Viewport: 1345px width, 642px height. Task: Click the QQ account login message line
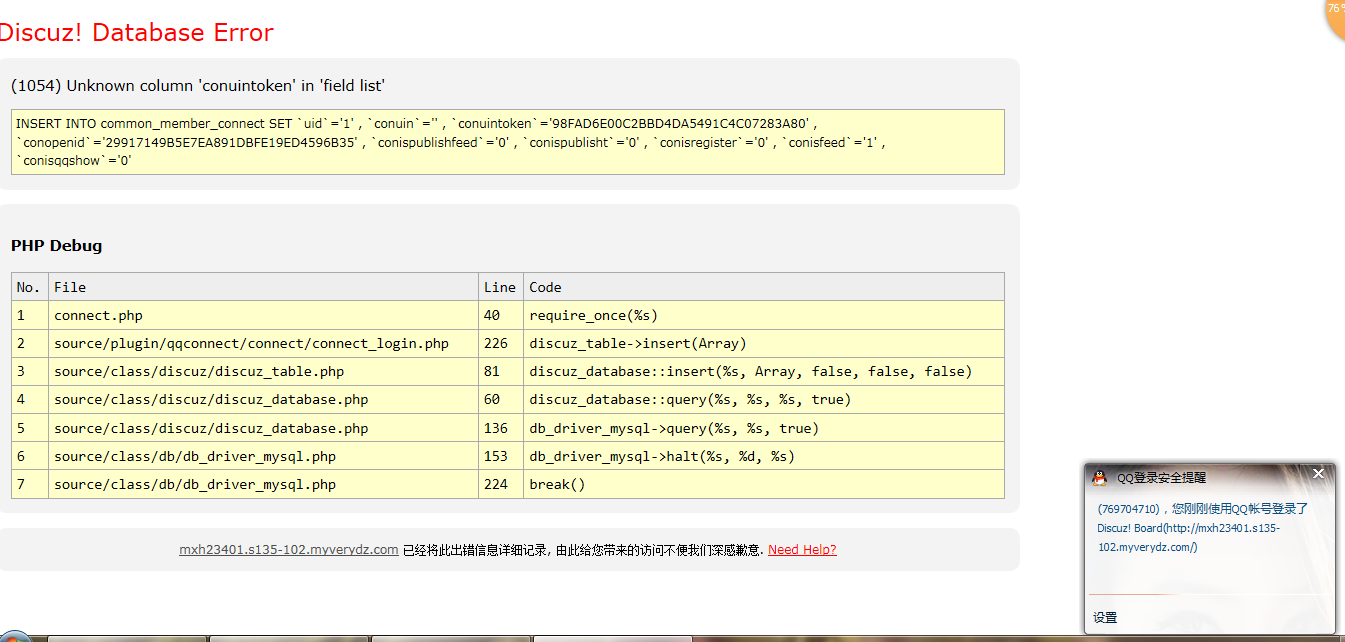1202,509
